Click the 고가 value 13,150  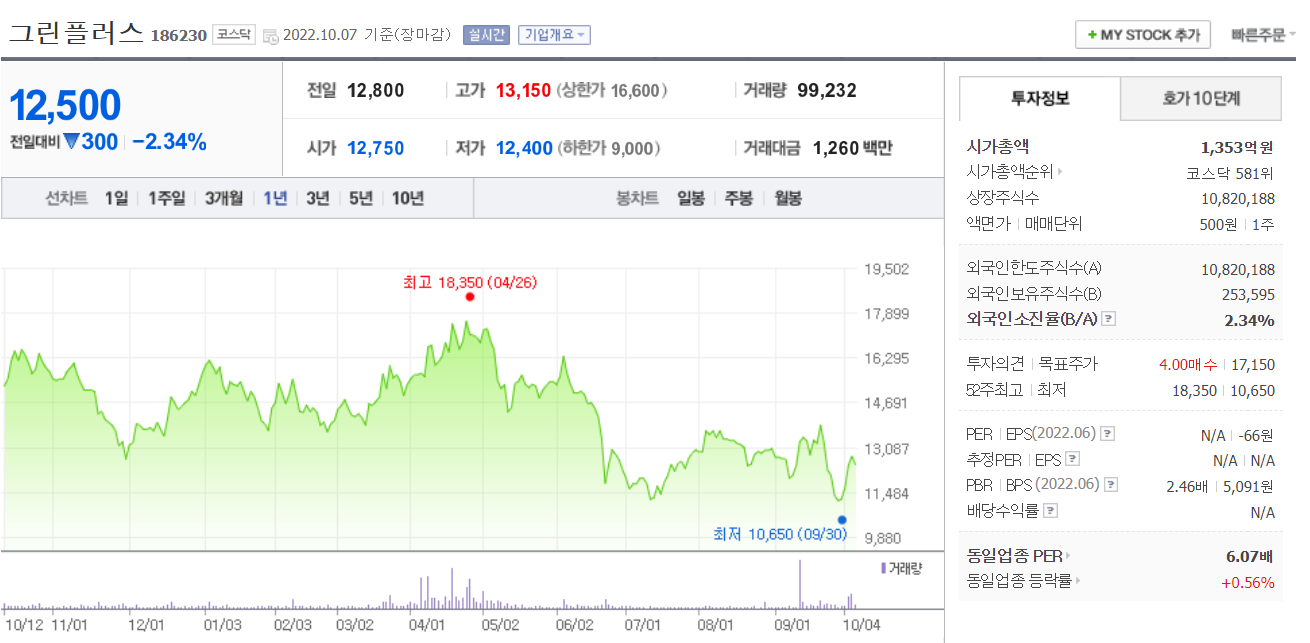(523, 91)
